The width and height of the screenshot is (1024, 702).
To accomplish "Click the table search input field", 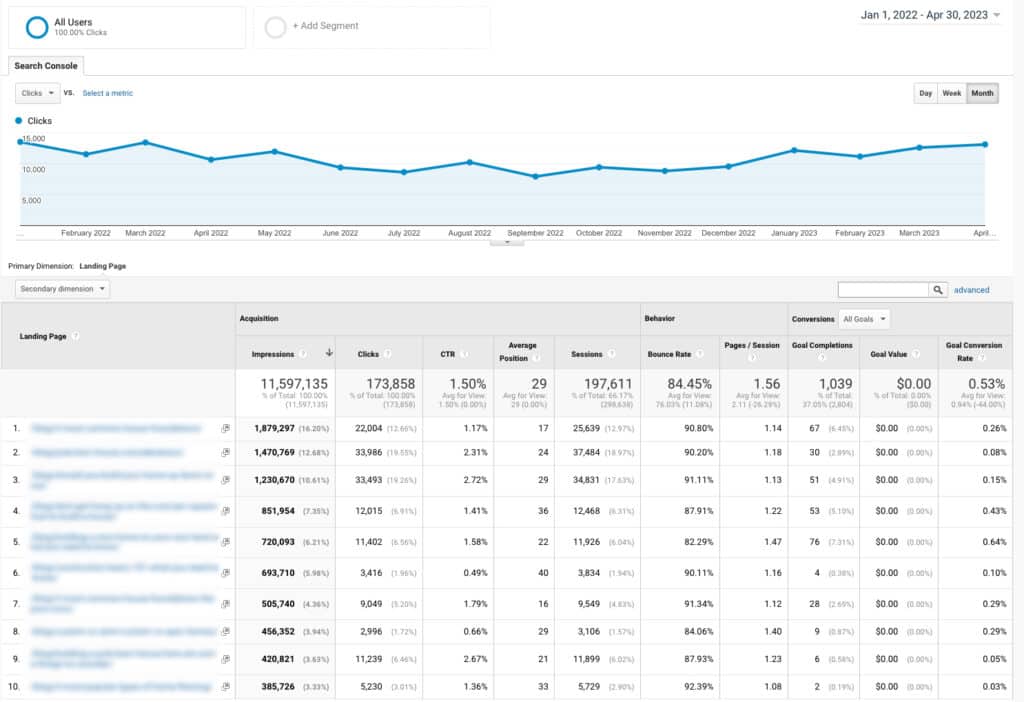I will point(883,290).
